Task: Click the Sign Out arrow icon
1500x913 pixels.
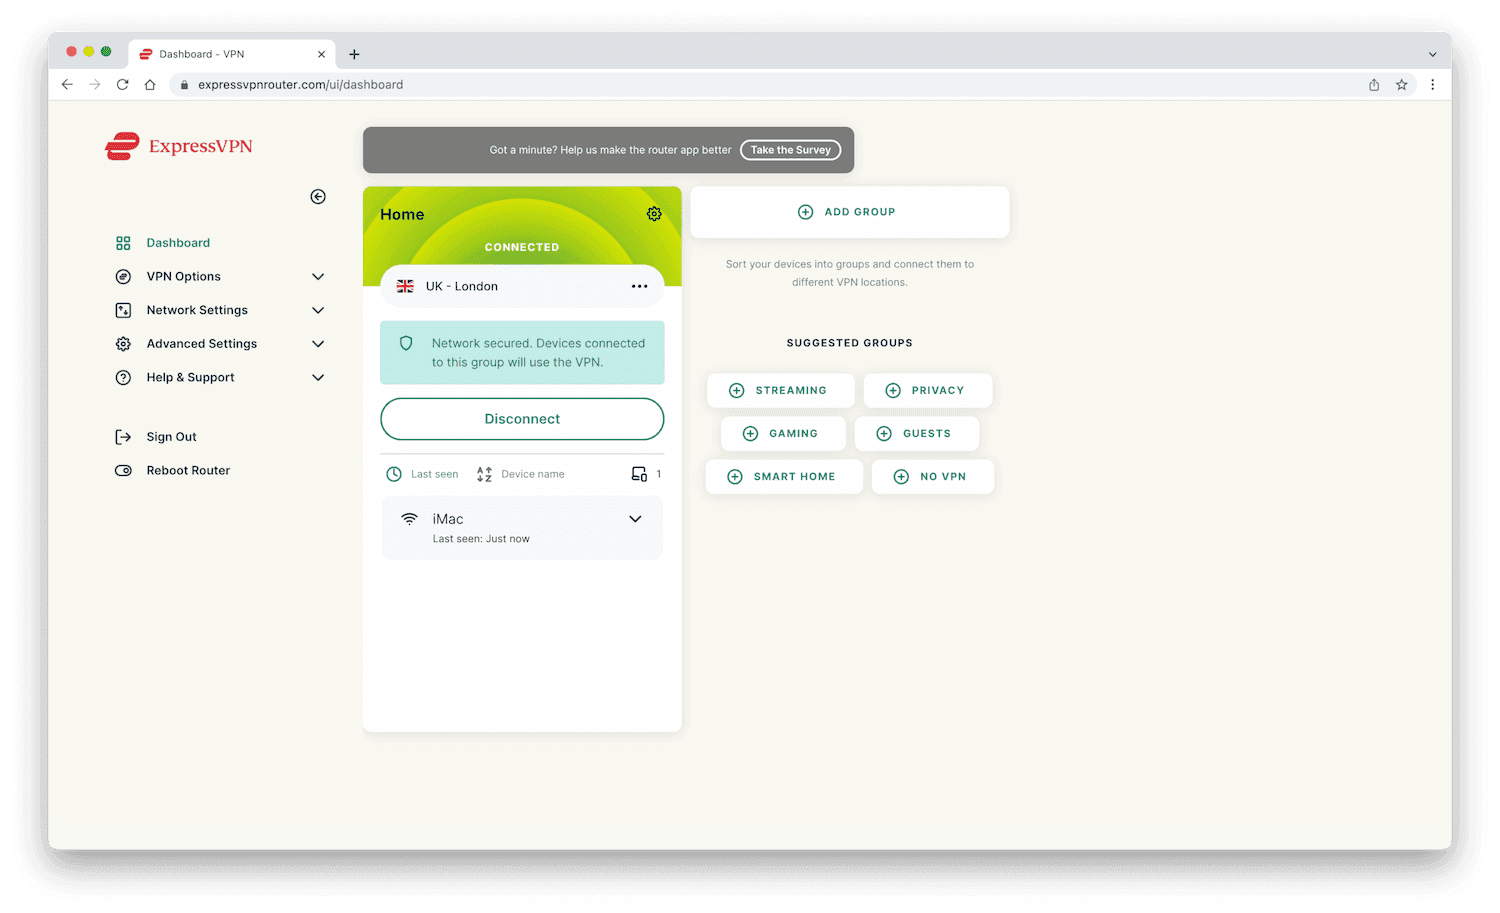Action: click(123, 437)
